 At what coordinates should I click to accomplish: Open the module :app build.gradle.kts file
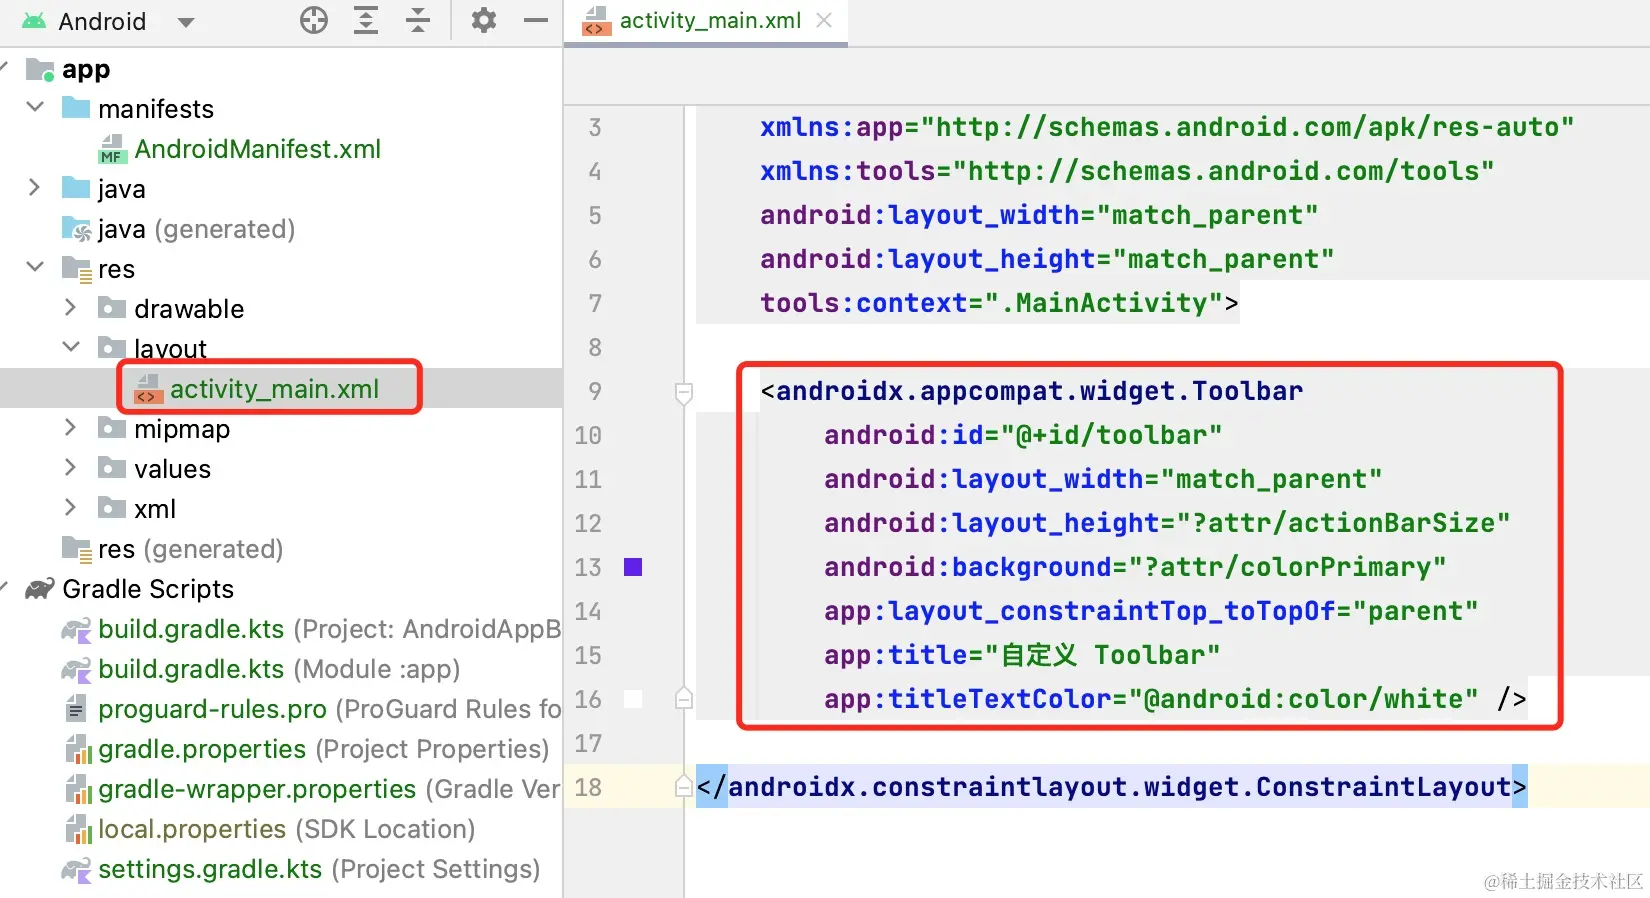(x=279, y=669)
